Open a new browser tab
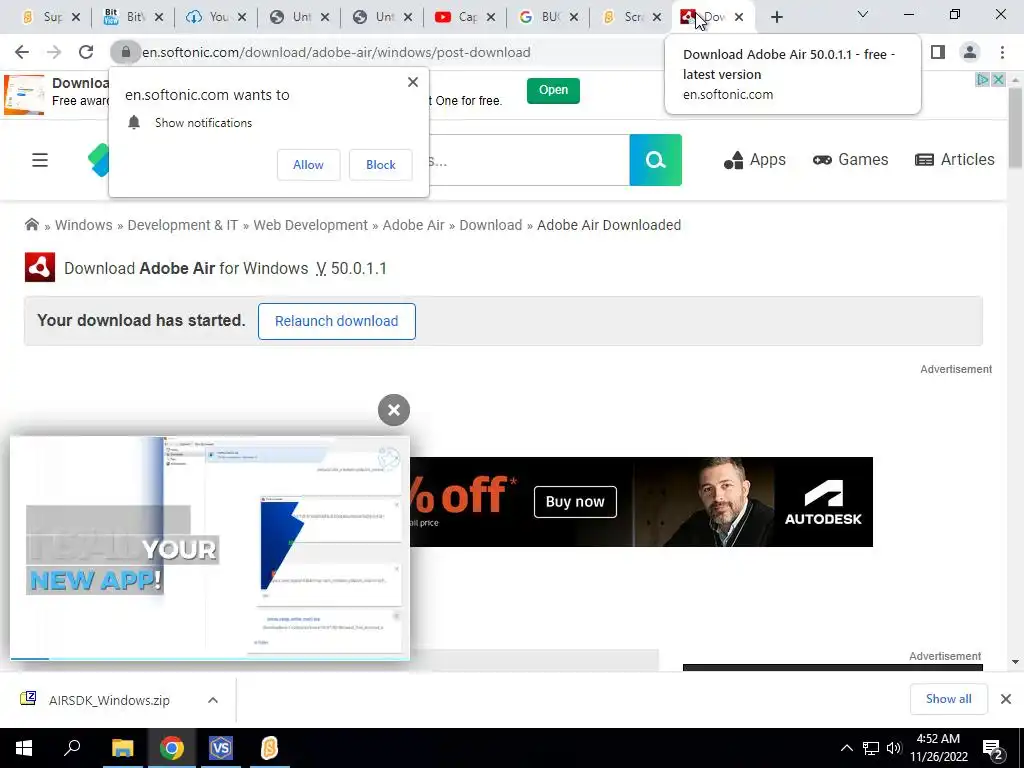 click(x=776, y=17)
